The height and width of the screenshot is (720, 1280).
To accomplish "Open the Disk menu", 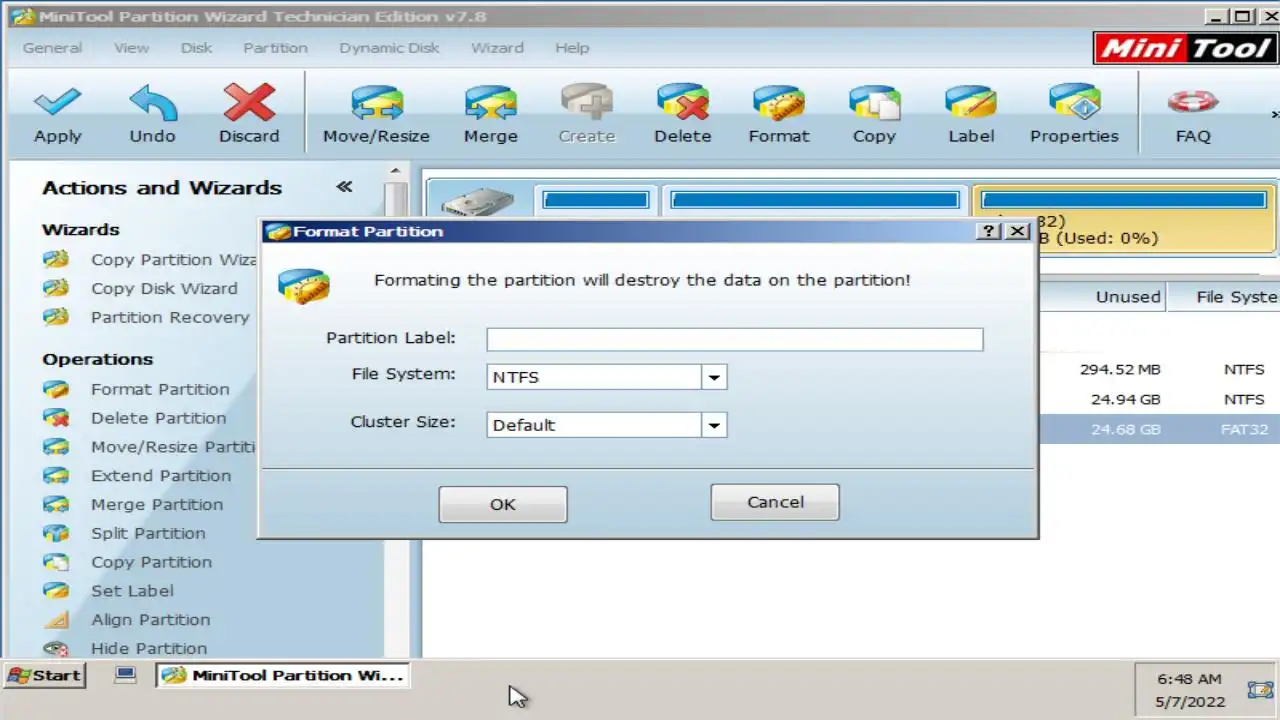I will pos(196,48).
